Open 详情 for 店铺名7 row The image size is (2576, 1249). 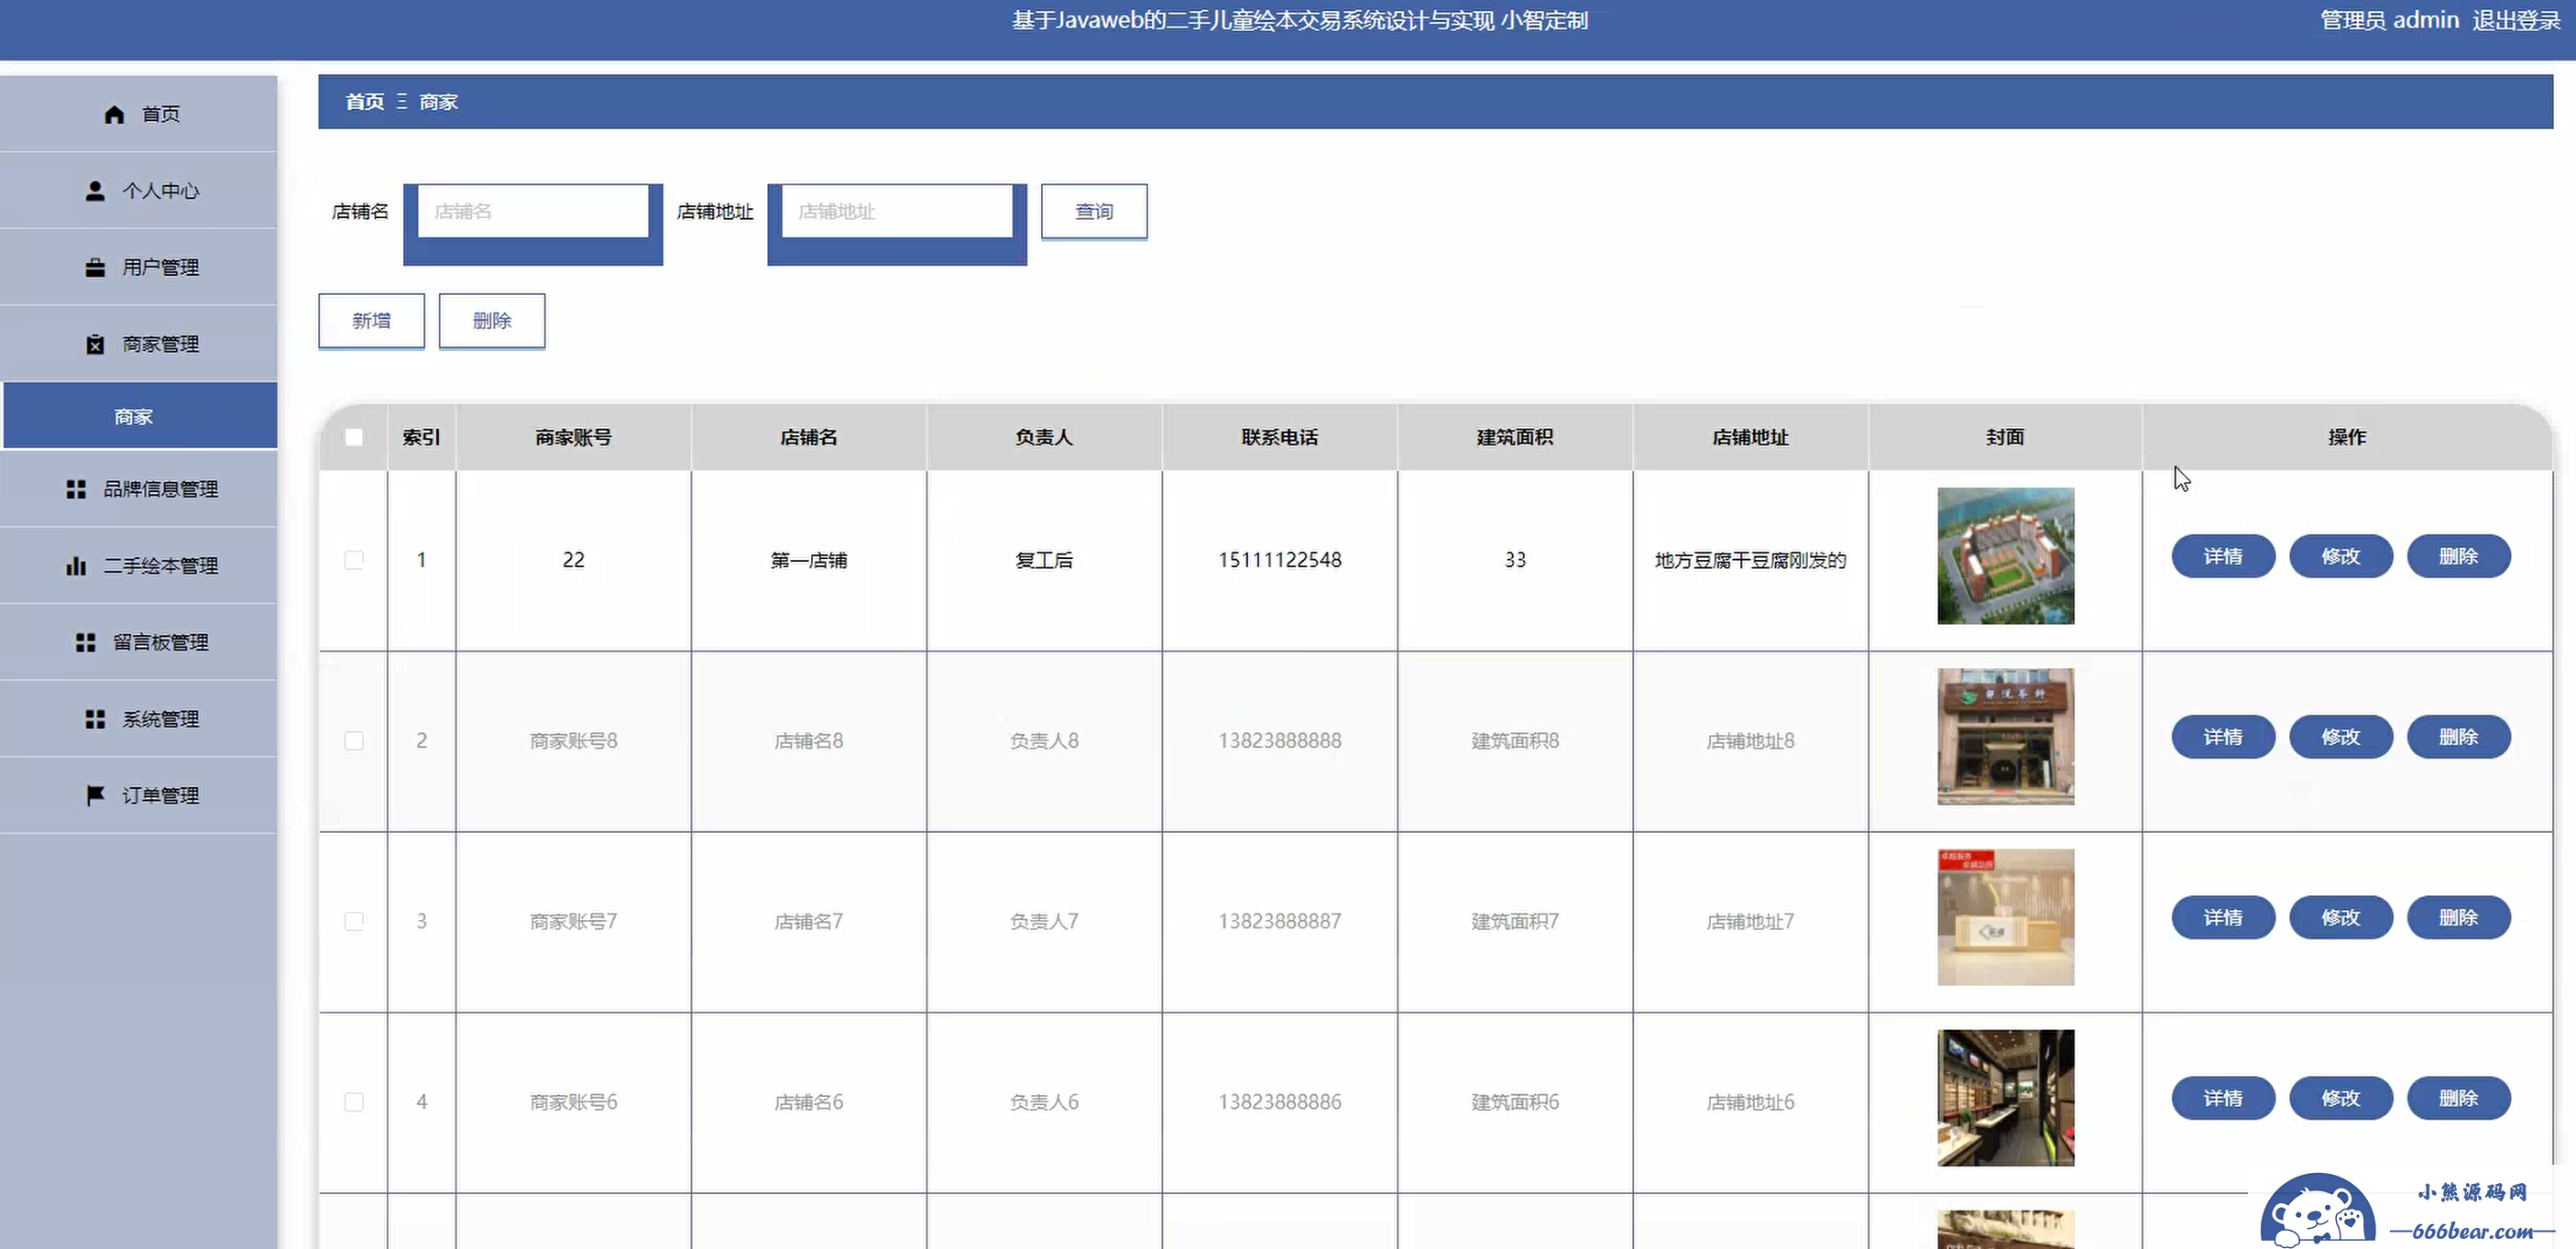[2223, 917]
